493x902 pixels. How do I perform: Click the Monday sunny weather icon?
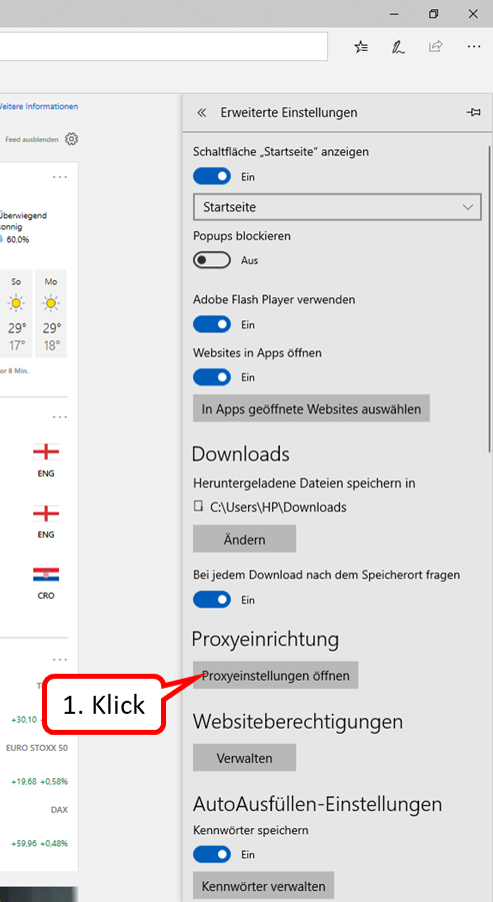coord(51,302)
